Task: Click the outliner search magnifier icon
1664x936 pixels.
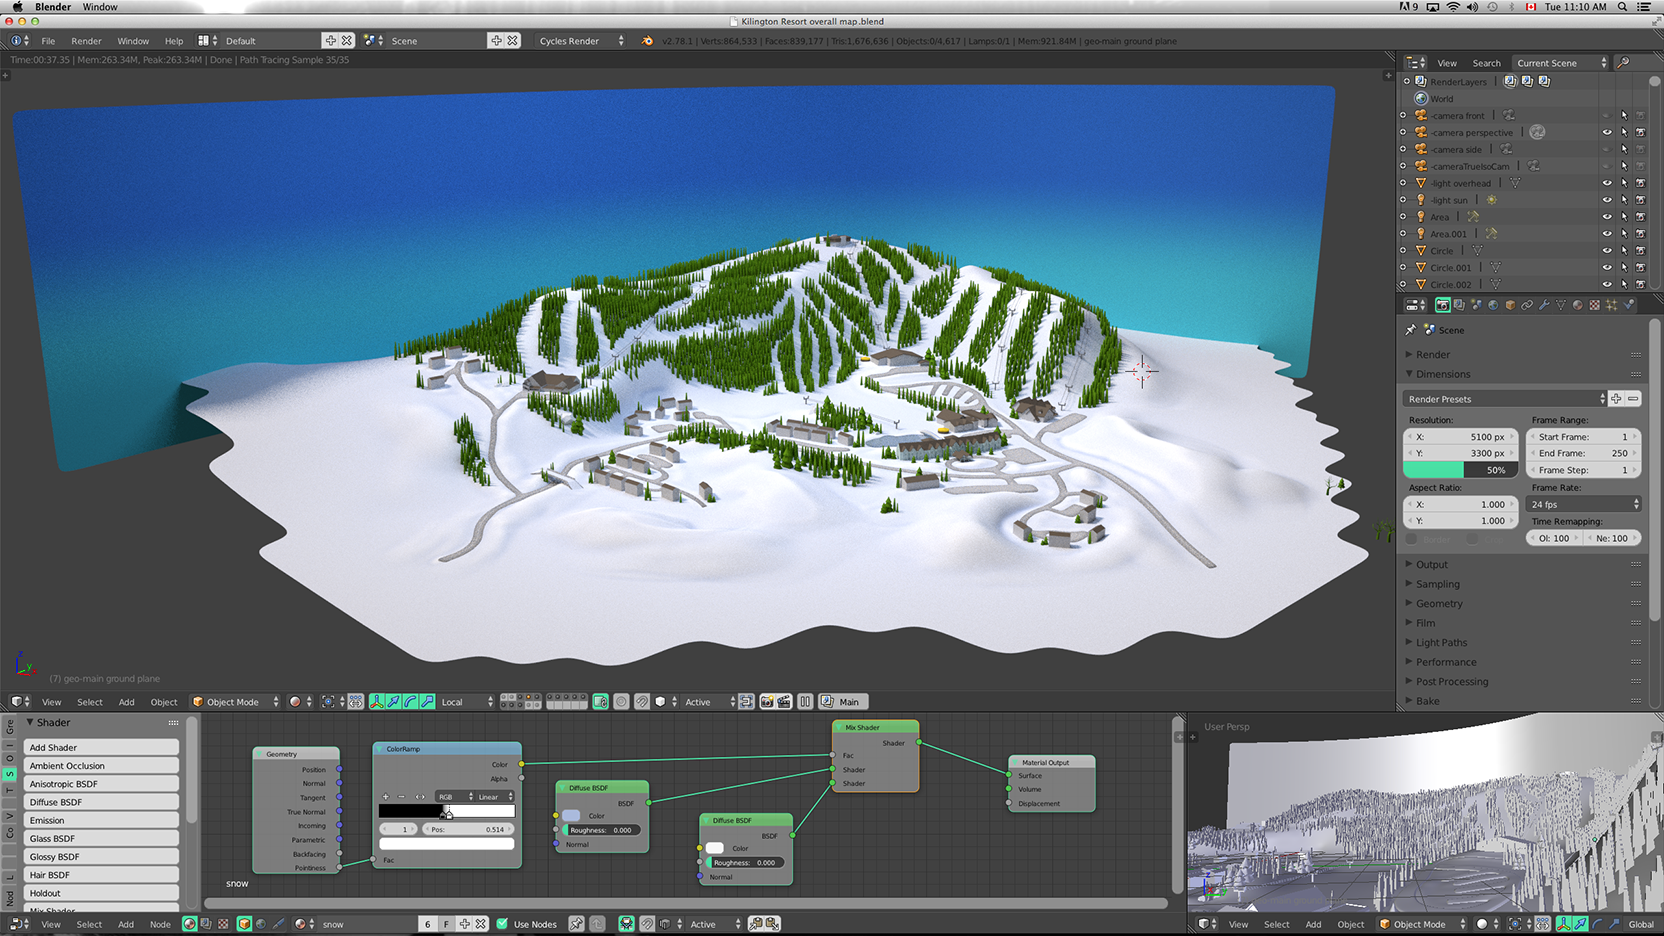Action: click(x=1623, y=63)
